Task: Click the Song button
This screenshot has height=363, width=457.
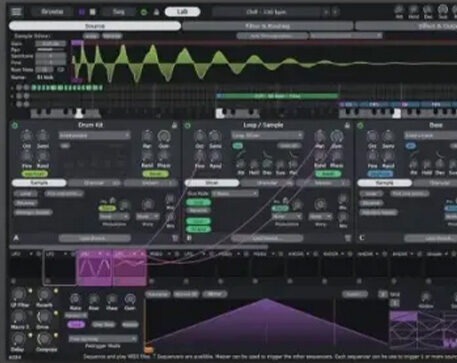Action: tap(118, 12)
